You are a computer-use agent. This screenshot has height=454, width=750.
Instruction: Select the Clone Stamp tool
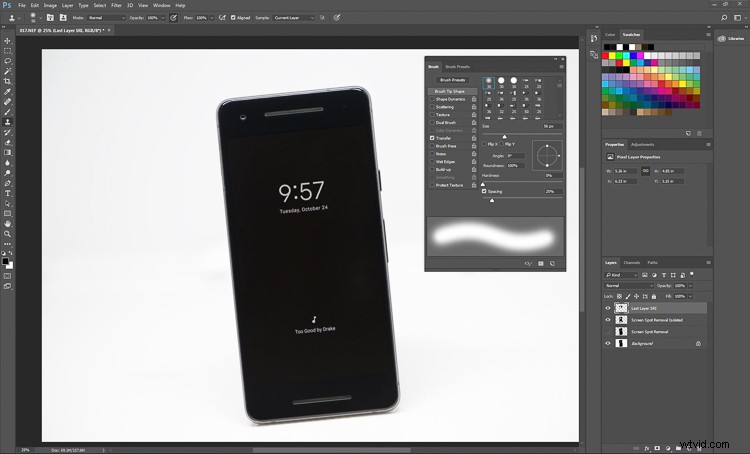[8, 121]
